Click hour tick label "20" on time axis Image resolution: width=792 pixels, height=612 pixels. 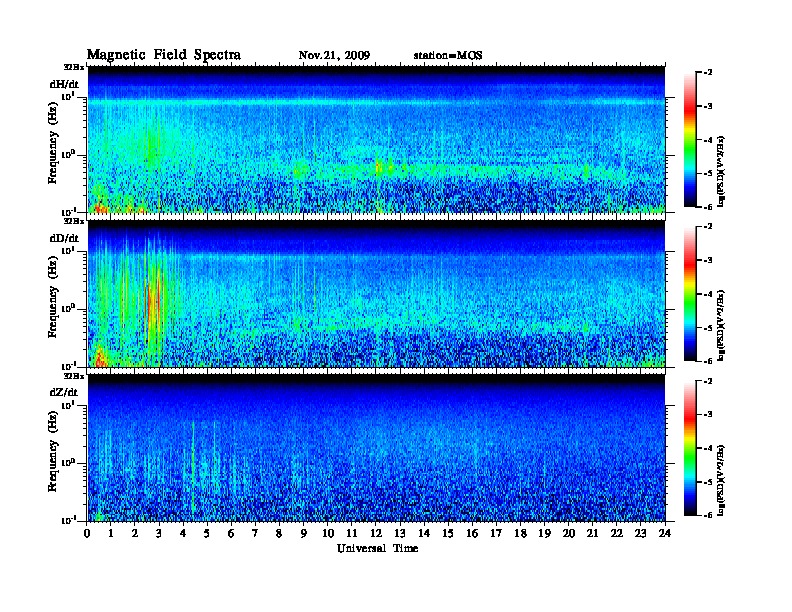(x=568, y=533)
